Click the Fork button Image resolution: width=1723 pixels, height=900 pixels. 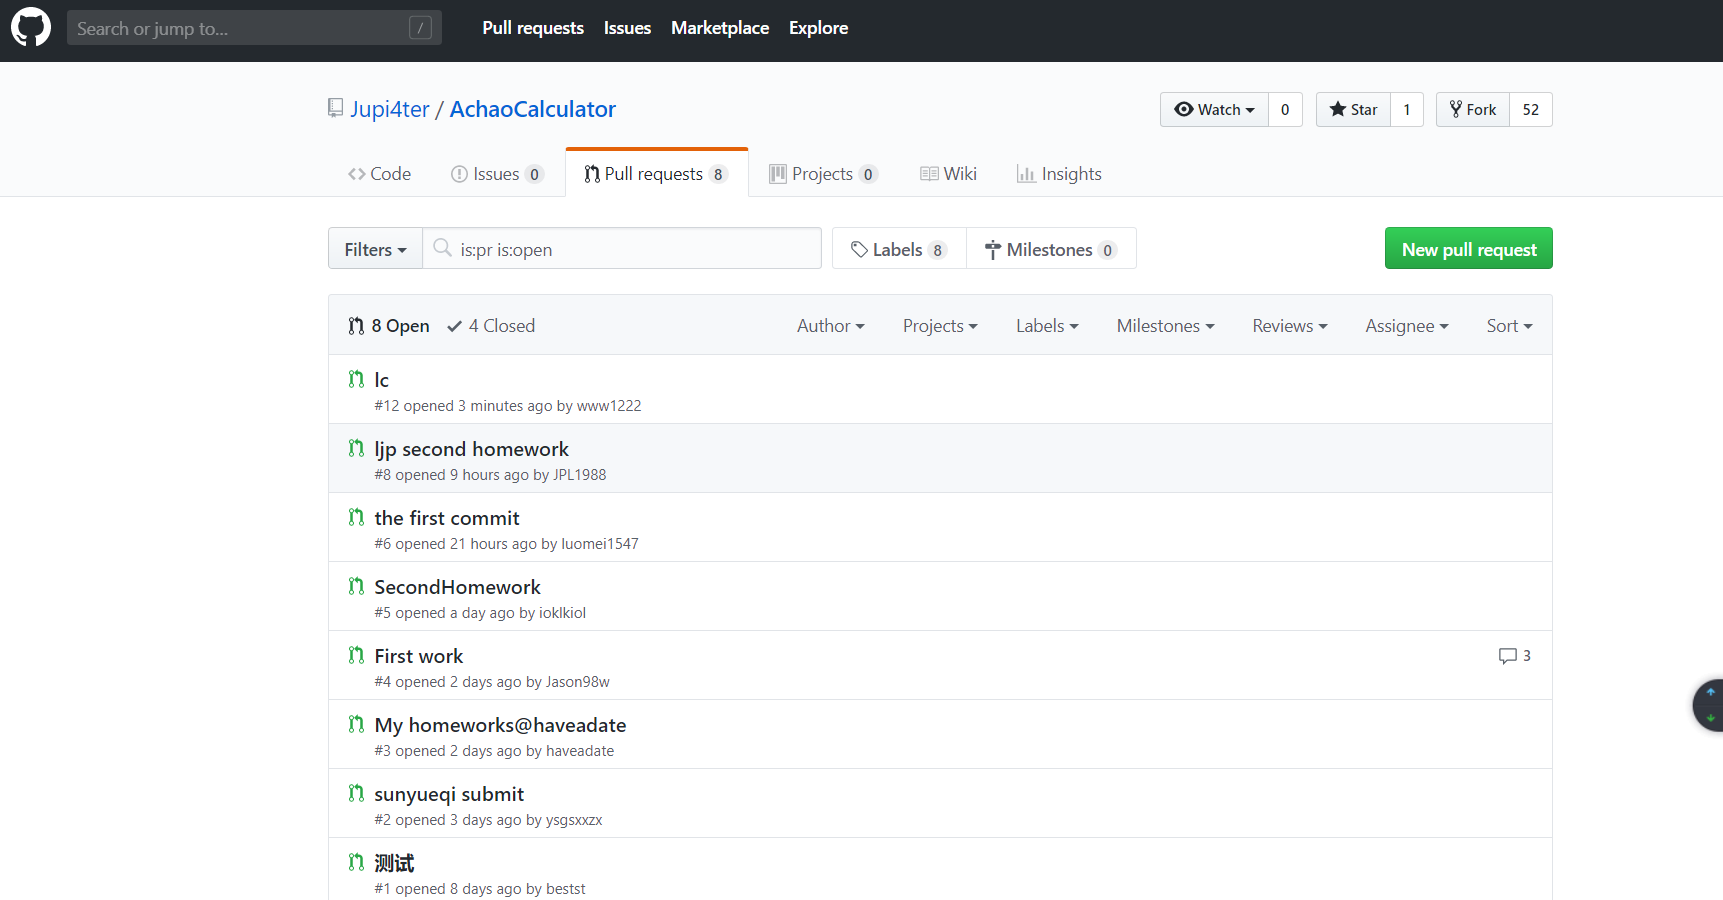pyautogui.click(x=1472, y=110)
